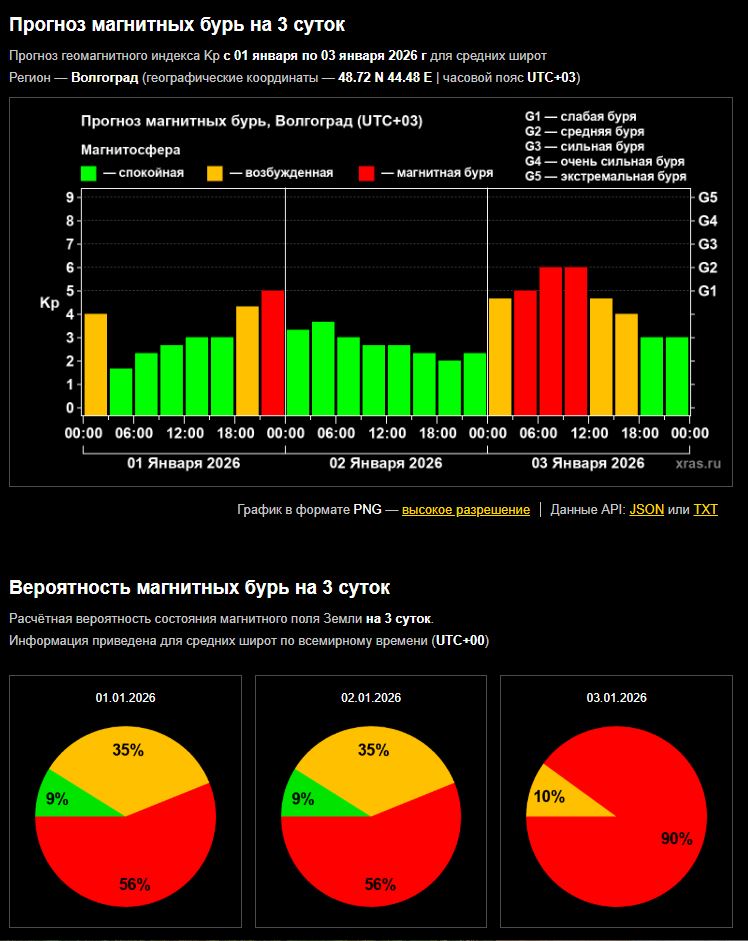Click the "Прогноз магнитных бурь на 3 суток" heading
Viewport: 748px width, 941px height.
[x=177, y=24]
